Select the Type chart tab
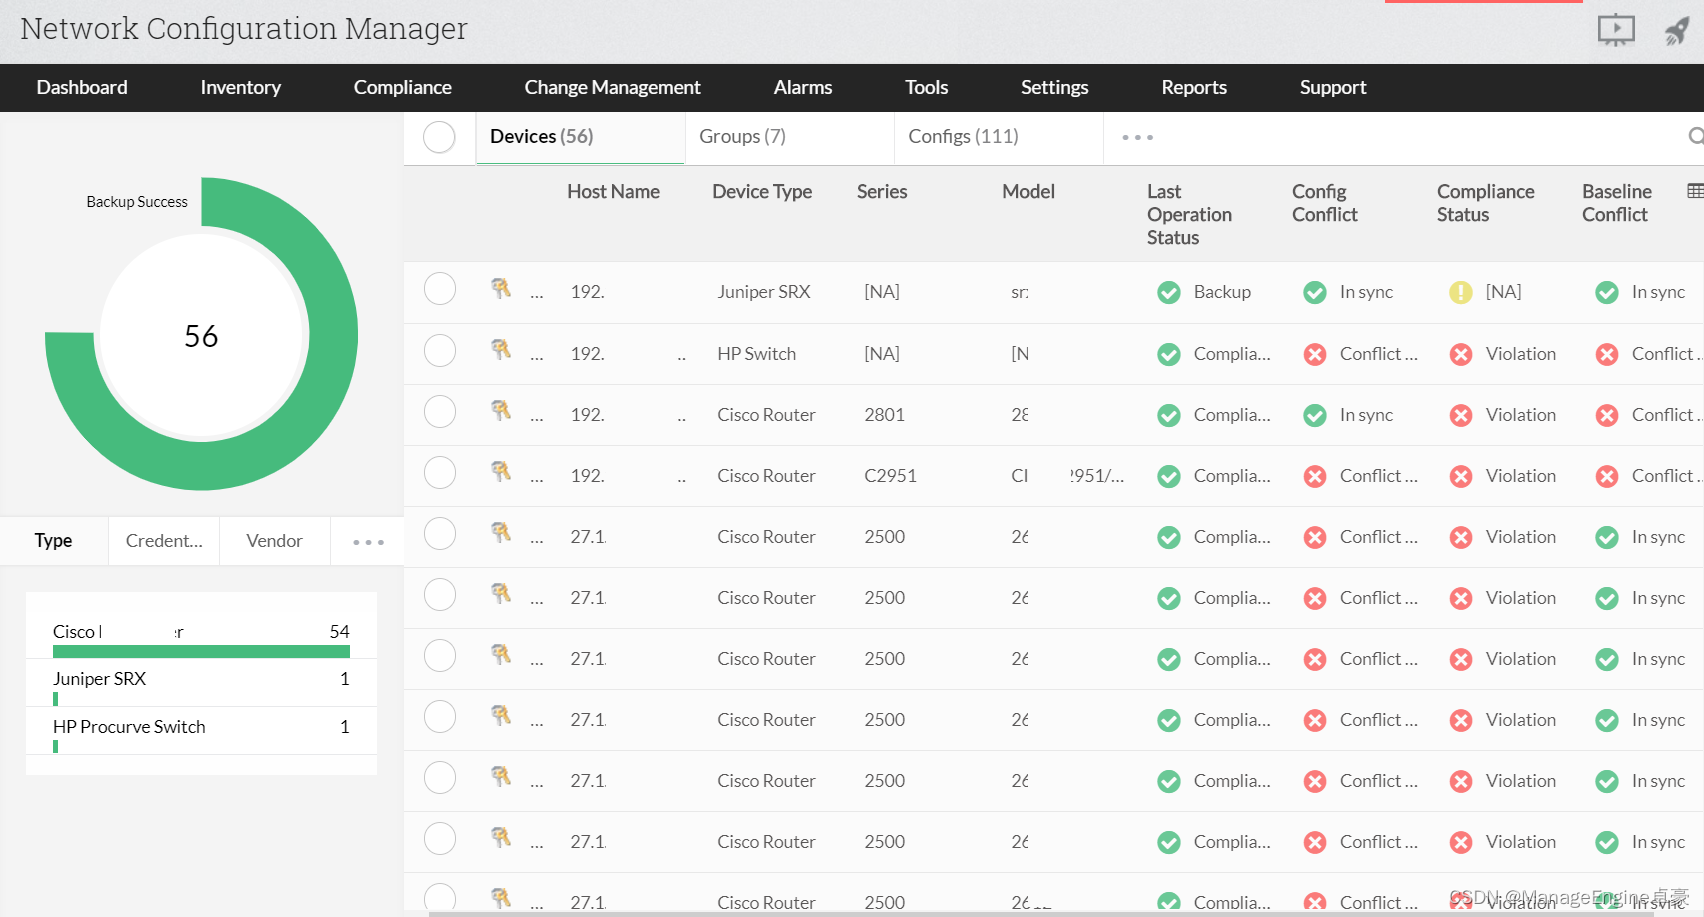Screen dimensions: 1704x917 coord(54,541)
